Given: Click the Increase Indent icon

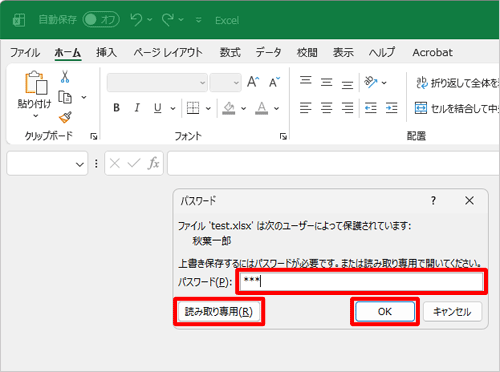Looking at the screenshot, I should point(391,108).
